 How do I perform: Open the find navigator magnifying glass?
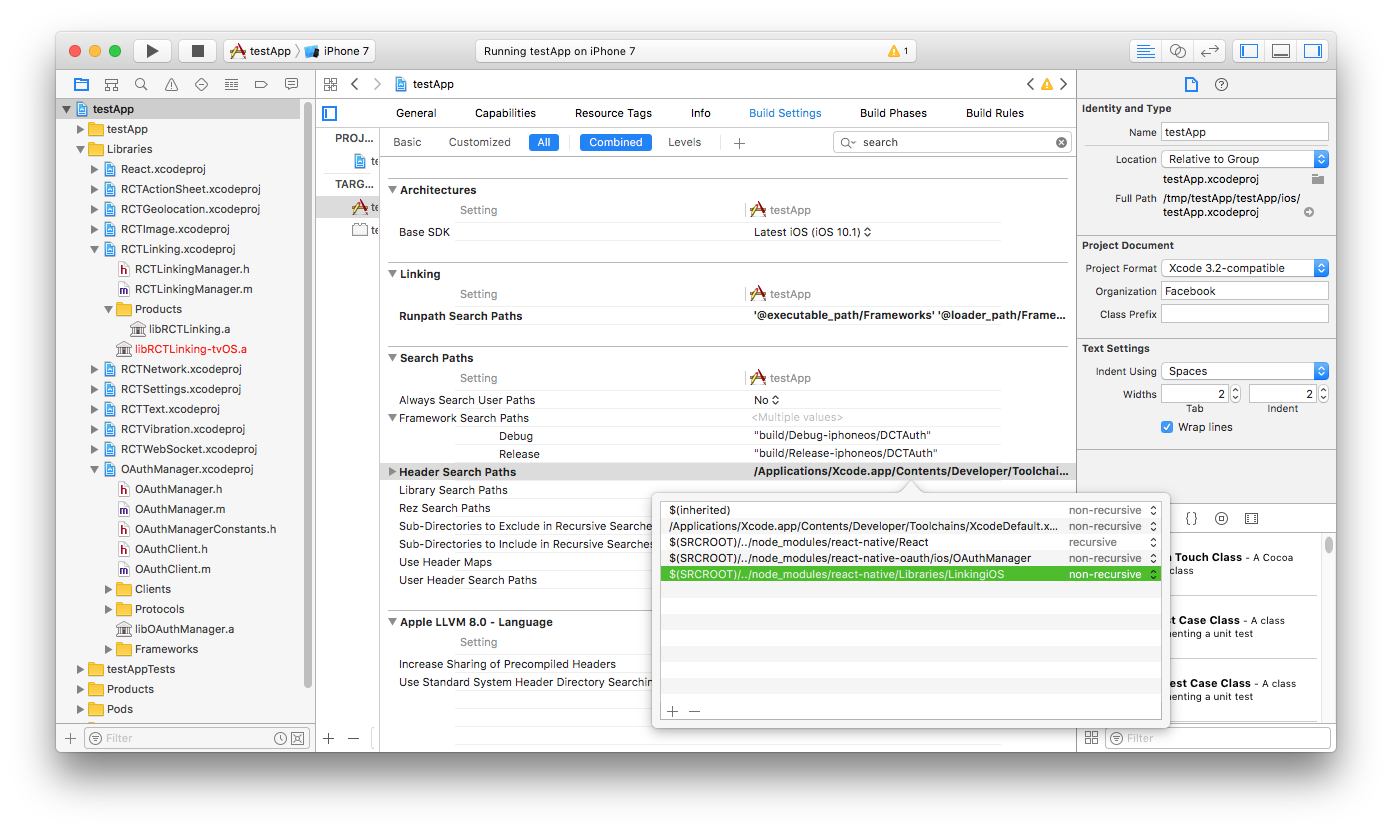pos(141,84)
